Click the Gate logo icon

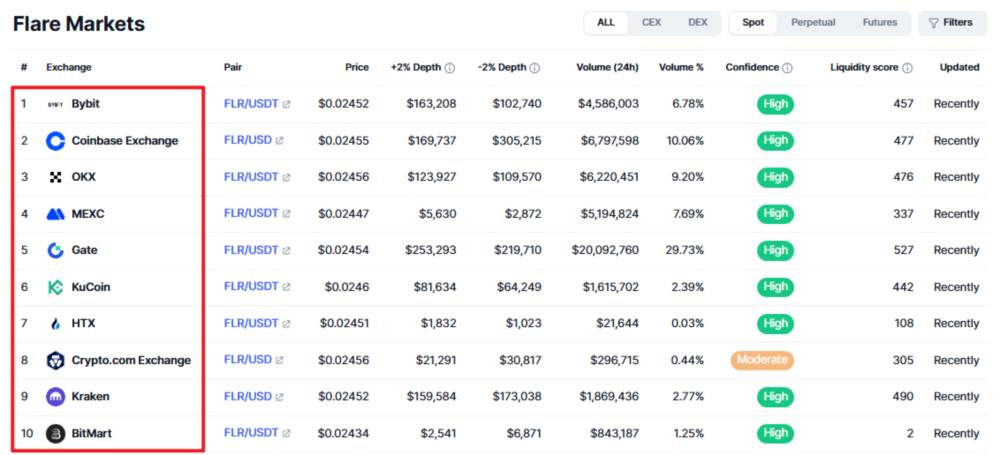[x=55, y=250]
